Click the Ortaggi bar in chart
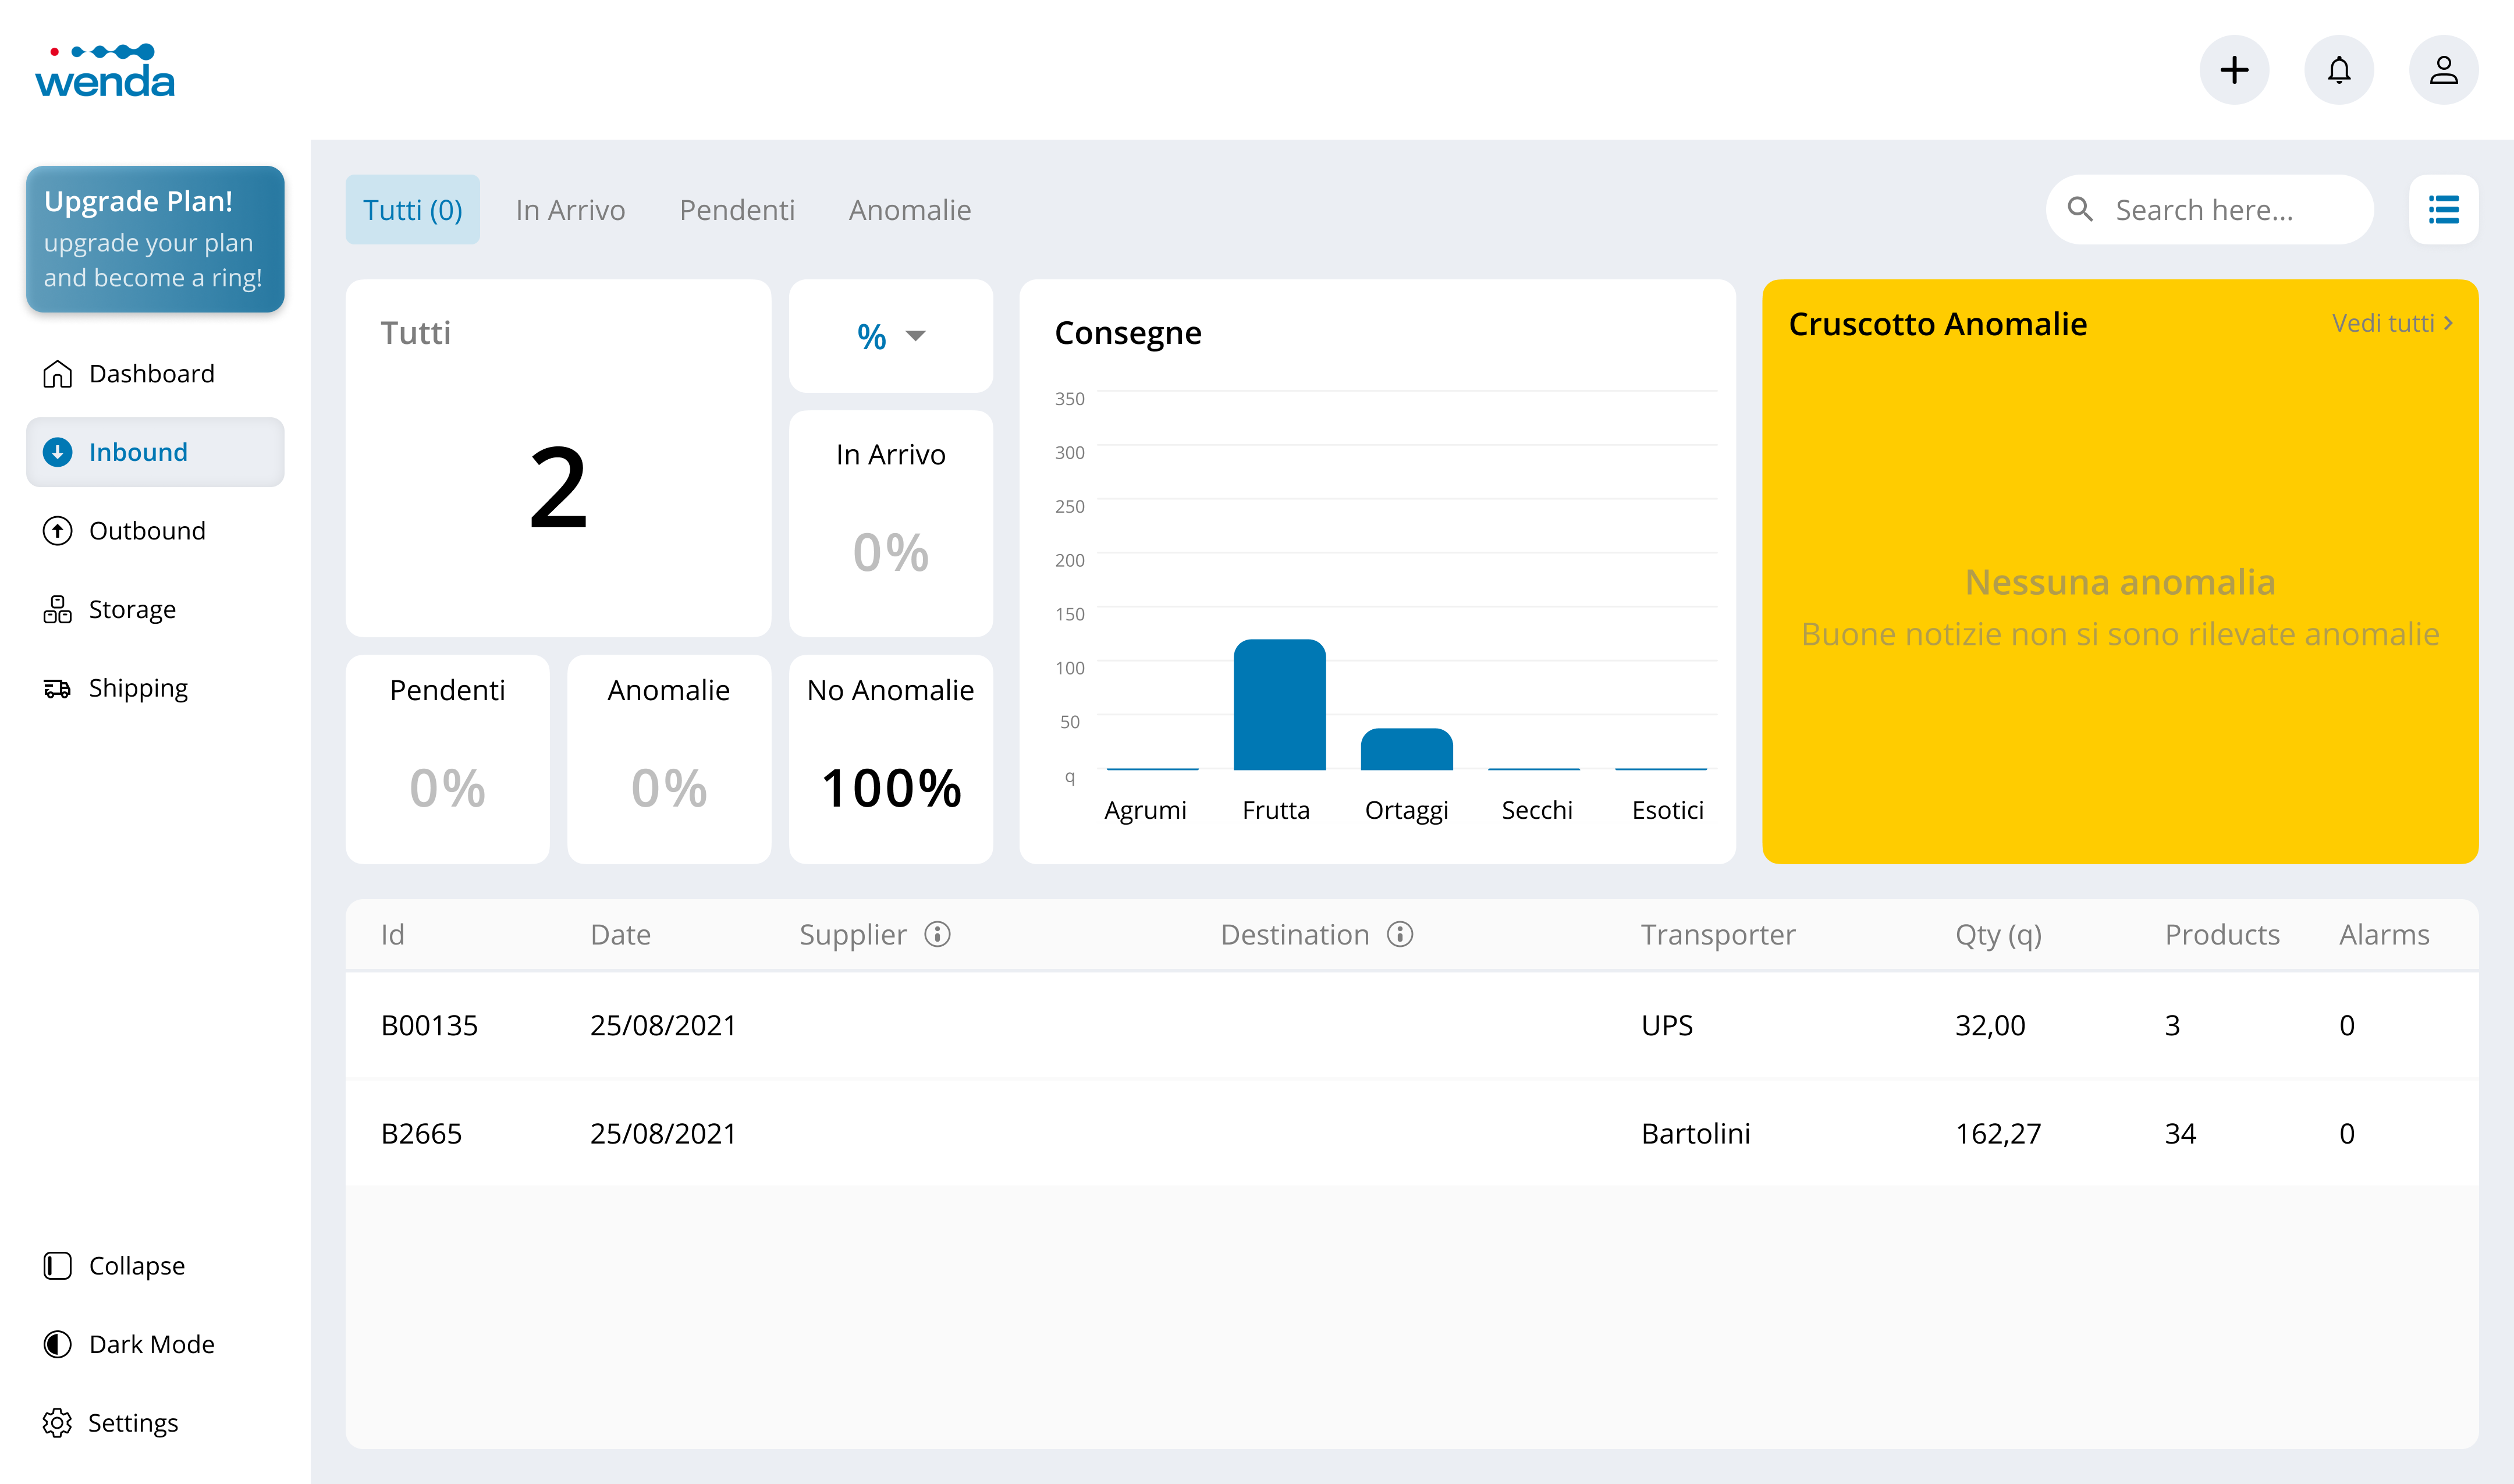Screen dimensions: 2514x1484 tap(1407, 749)
